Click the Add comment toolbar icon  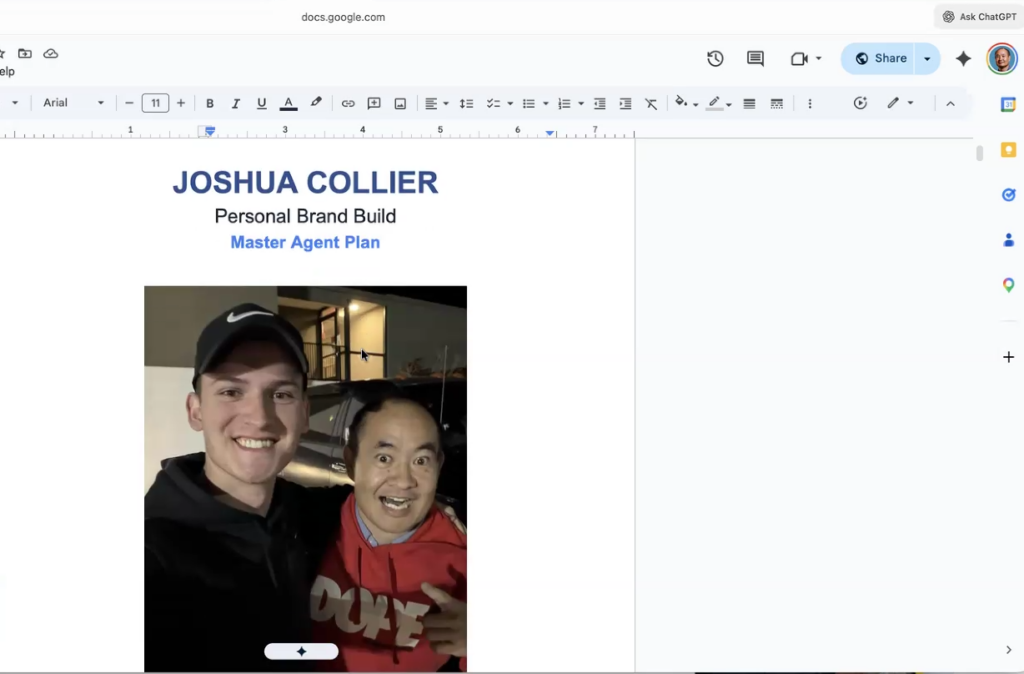coord(374,103)
